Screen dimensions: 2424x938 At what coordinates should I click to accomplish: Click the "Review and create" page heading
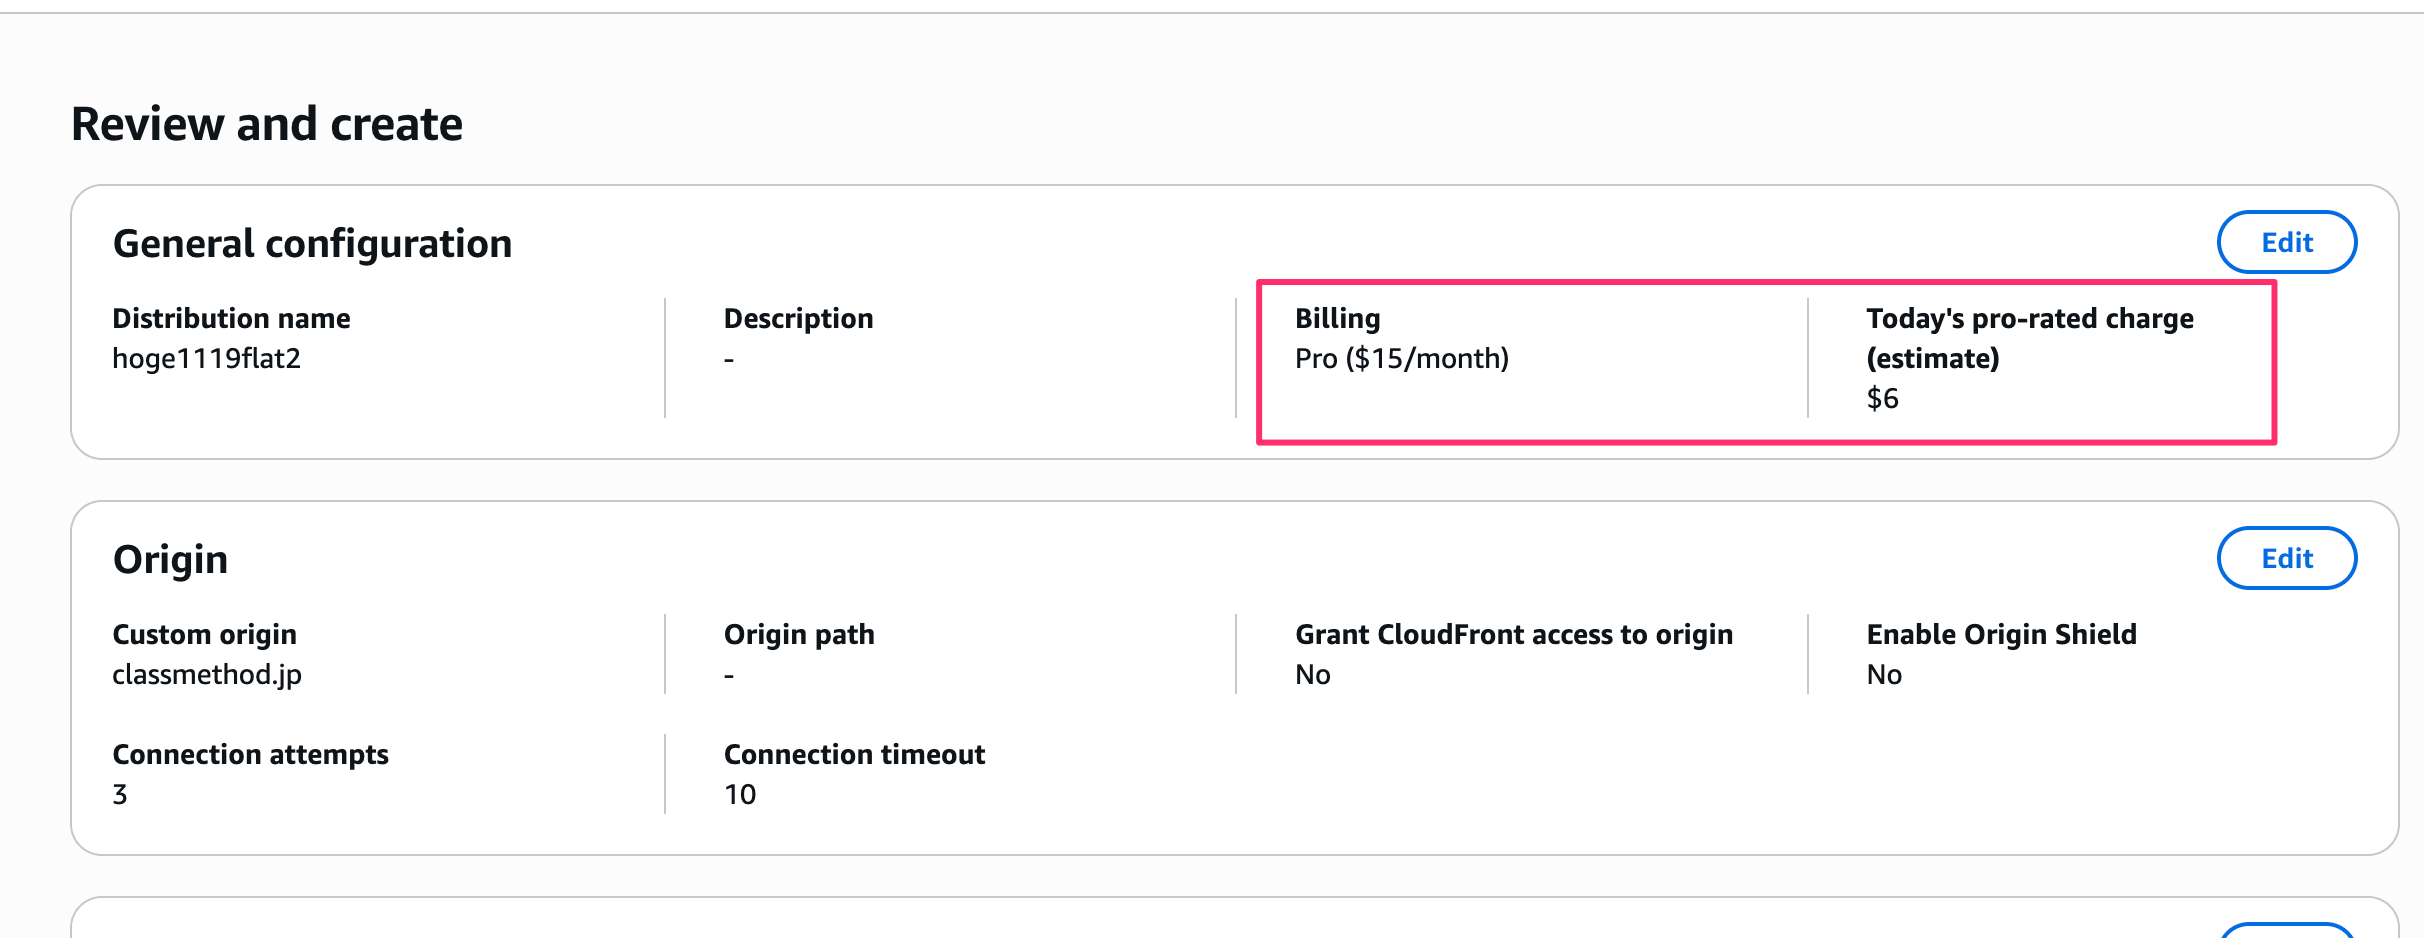coord(267,125)
